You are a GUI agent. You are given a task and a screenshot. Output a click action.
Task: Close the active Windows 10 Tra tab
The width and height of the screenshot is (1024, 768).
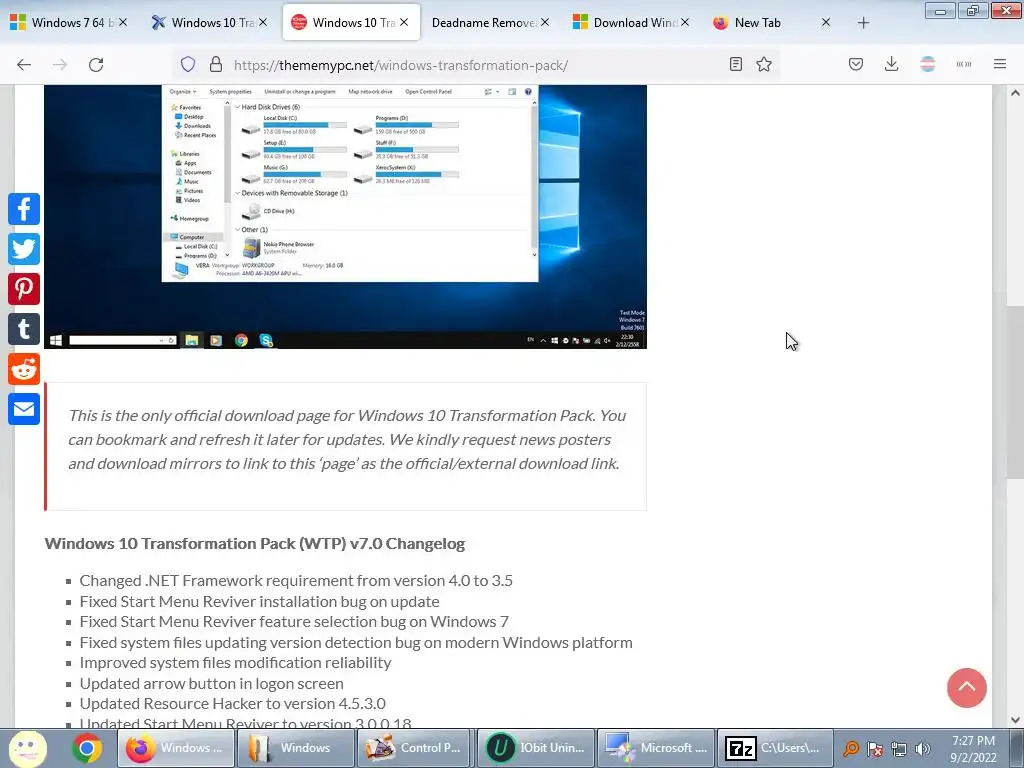pos(404,22)
